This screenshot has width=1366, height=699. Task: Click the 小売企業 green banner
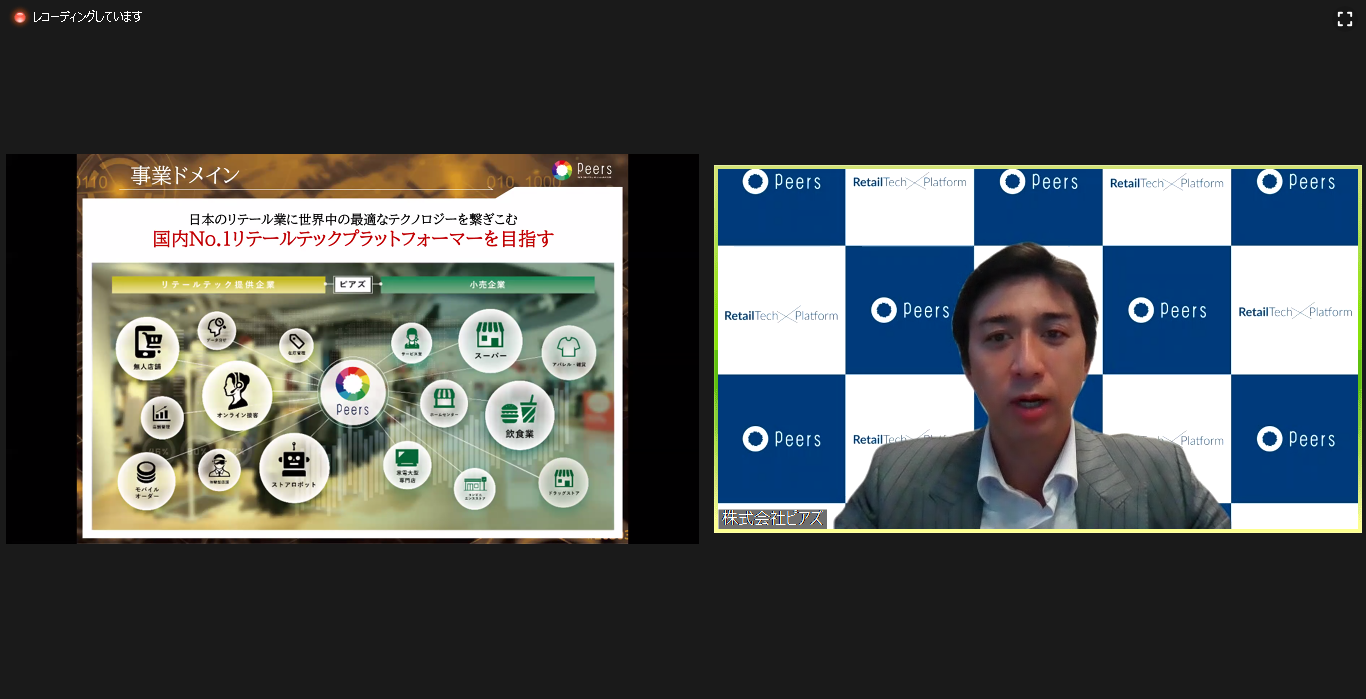[x=487, y=285]
